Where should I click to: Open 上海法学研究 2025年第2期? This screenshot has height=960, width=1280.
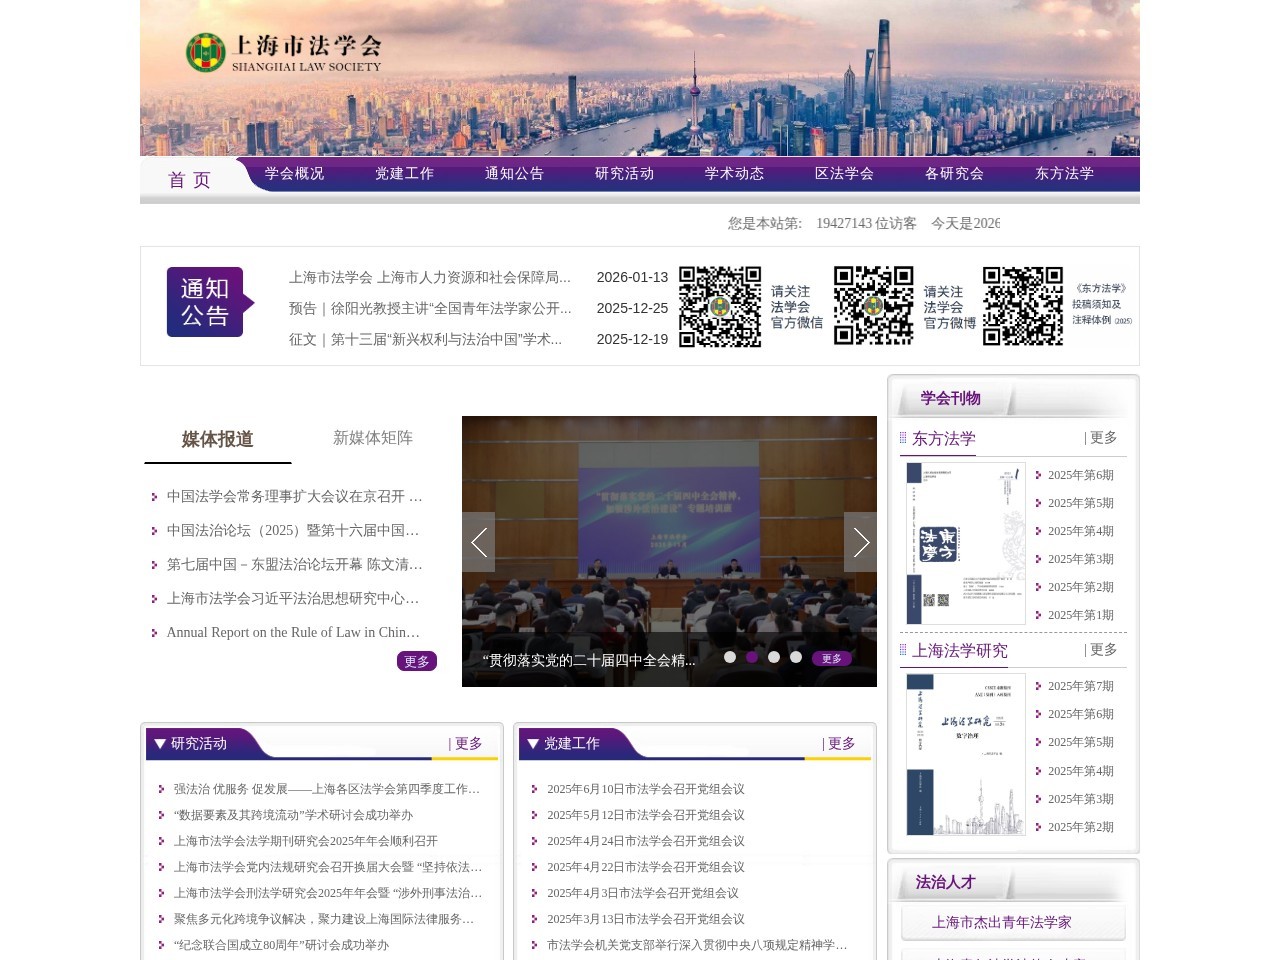[x=1080, y=827]
